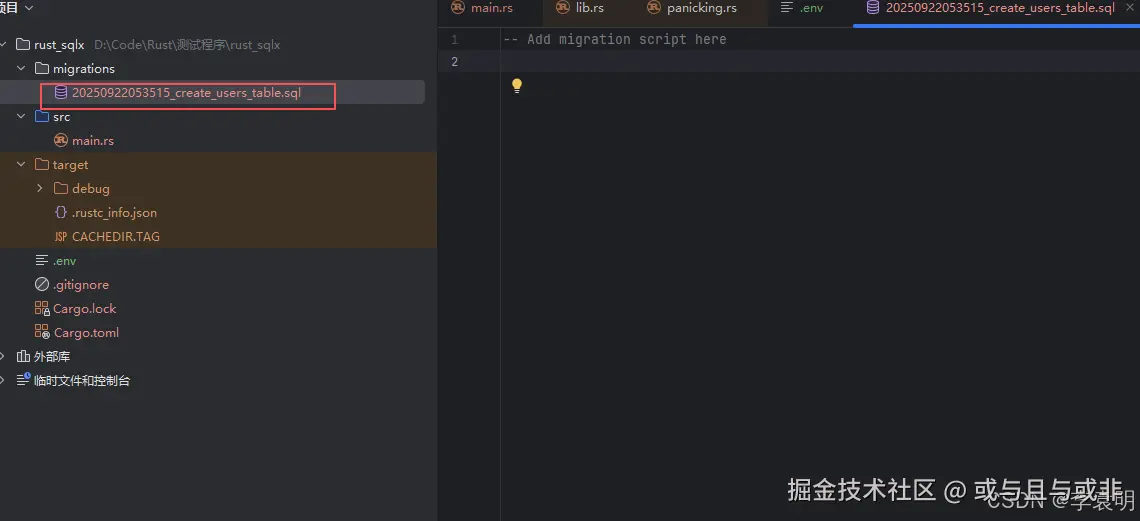The image size is (1140, 521).
Task: Select rust_sqlx project root in tree
Action: [x=60, y=44]
